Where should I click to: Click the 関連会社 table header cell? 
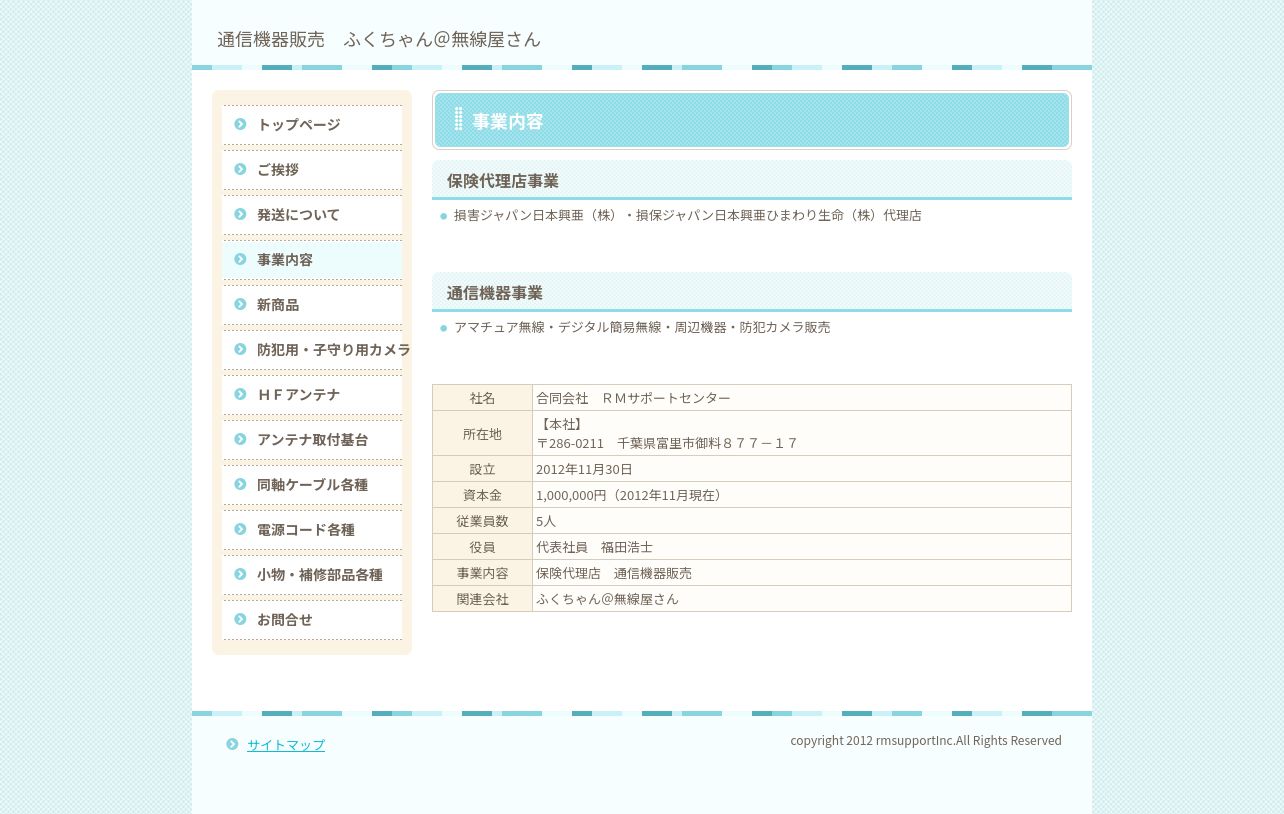pos(482,599)
